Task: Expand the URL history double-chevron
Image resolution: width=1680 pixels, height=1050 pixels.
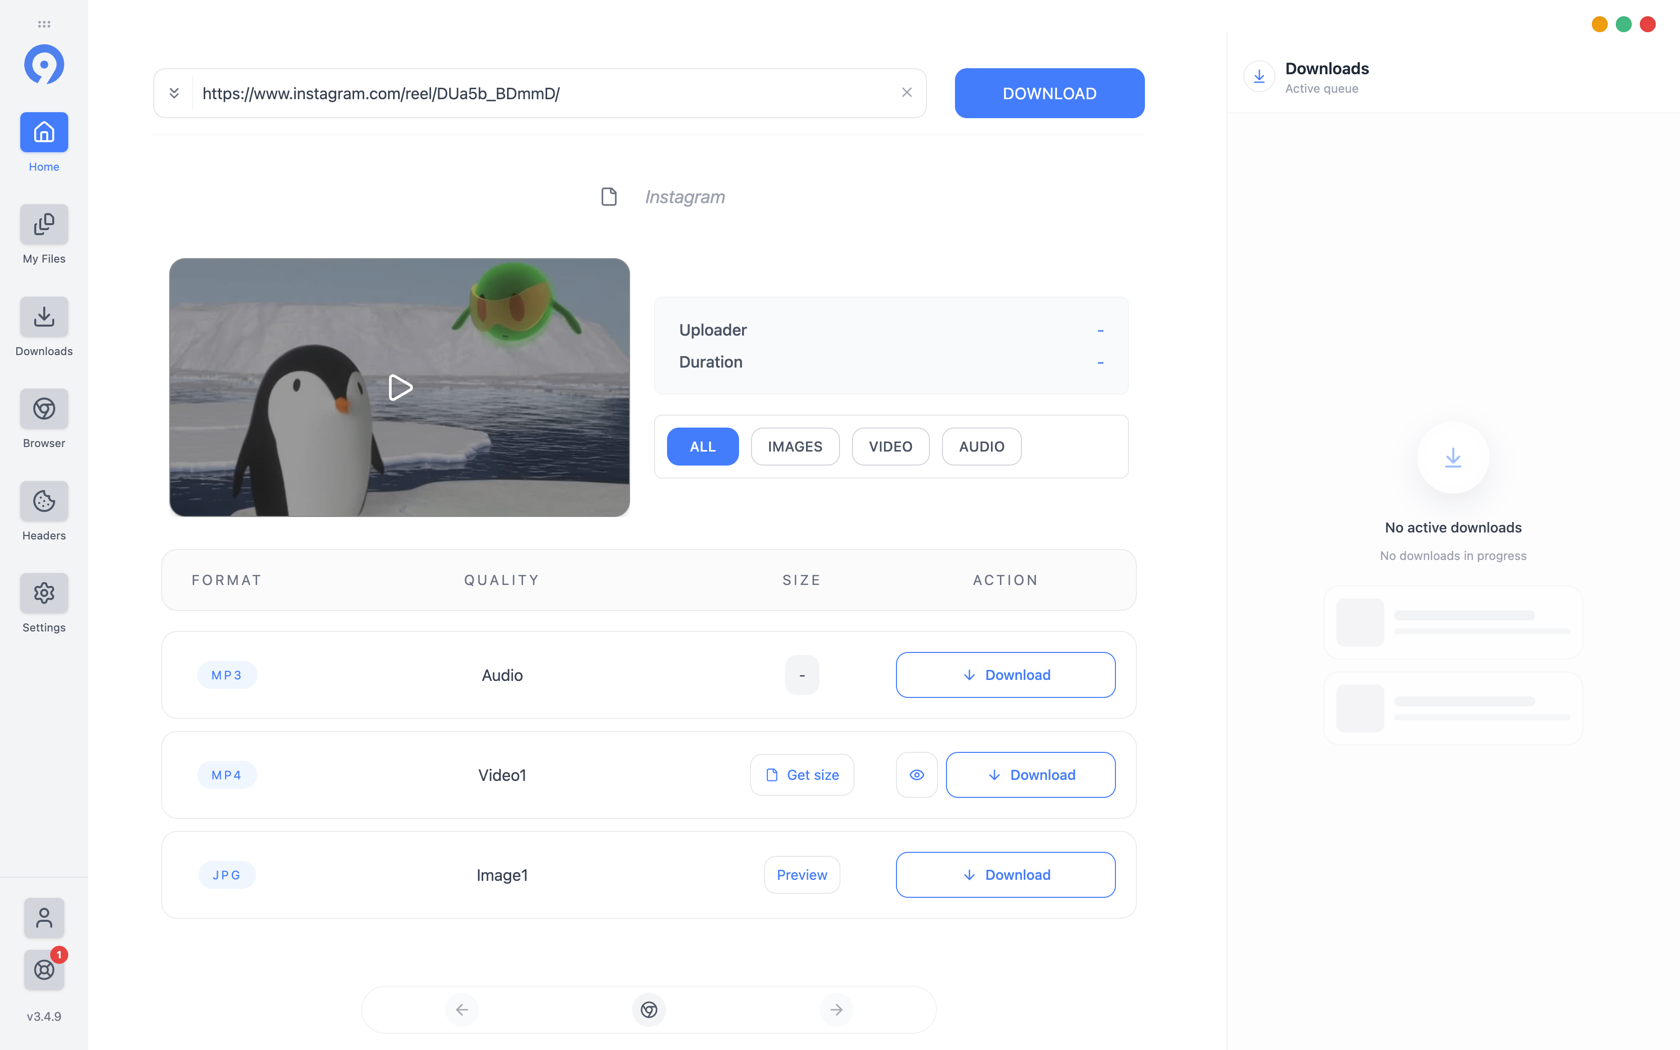Action: click(174, 93)
